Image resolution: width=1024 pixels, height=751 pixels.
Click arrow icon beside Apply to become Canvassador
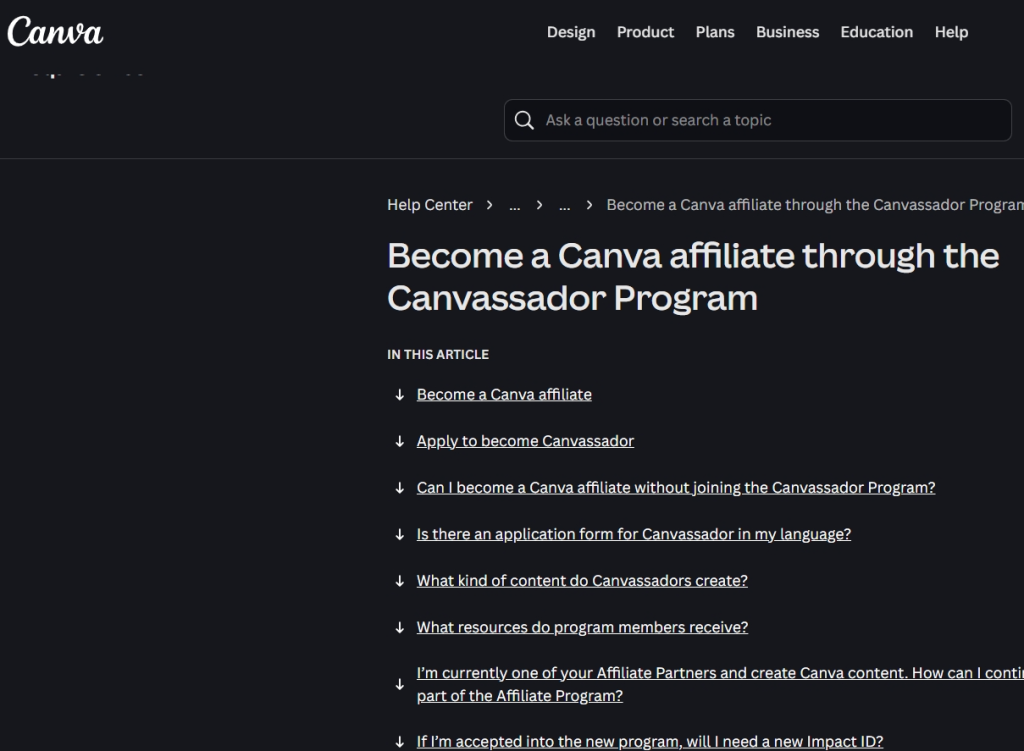(400, 441)
